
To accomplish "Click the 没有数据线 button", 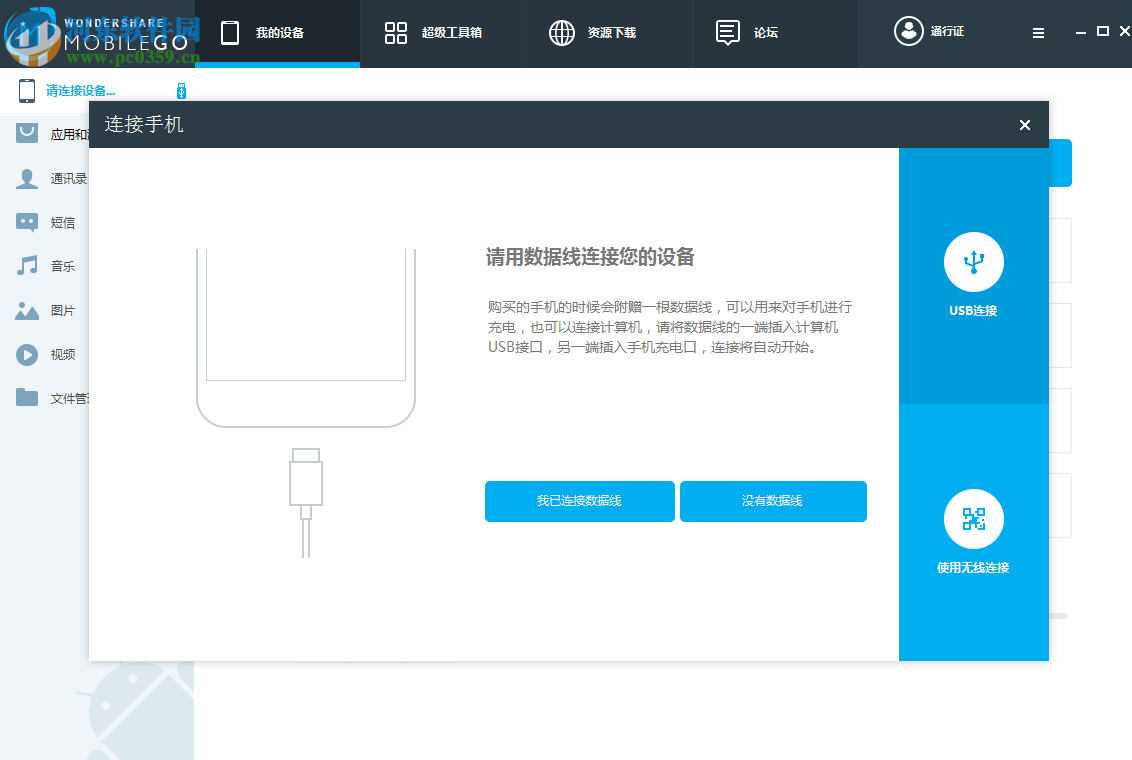I will pyautogui.click(x=772, y=501).
